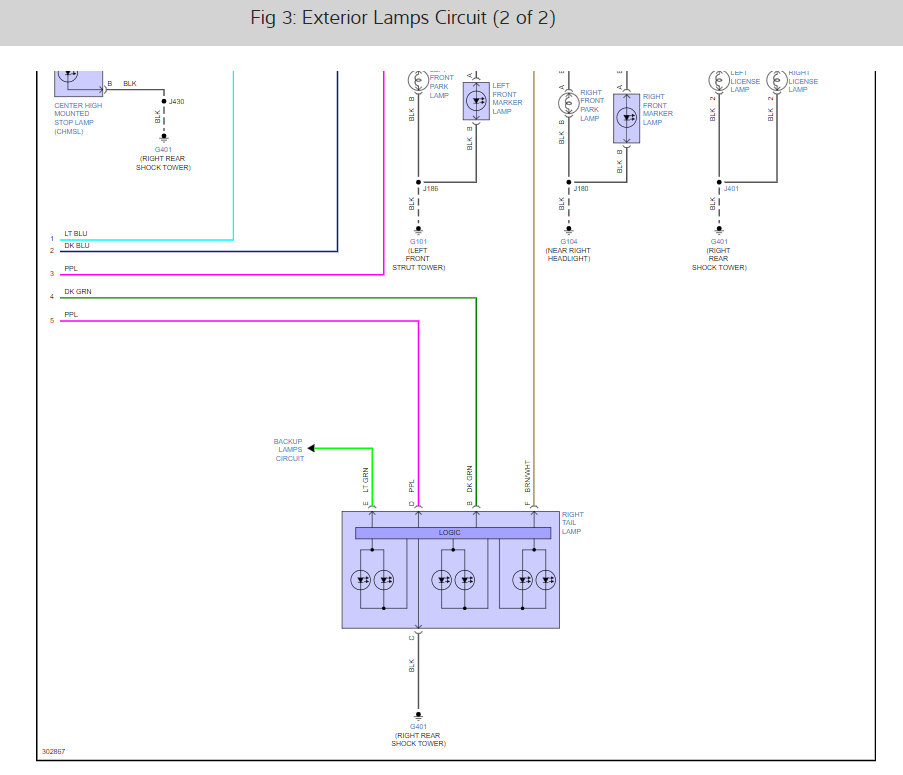This screenshot has width=903, height=775.
Task: Click junction label J430
Action: tap(176, 101)
